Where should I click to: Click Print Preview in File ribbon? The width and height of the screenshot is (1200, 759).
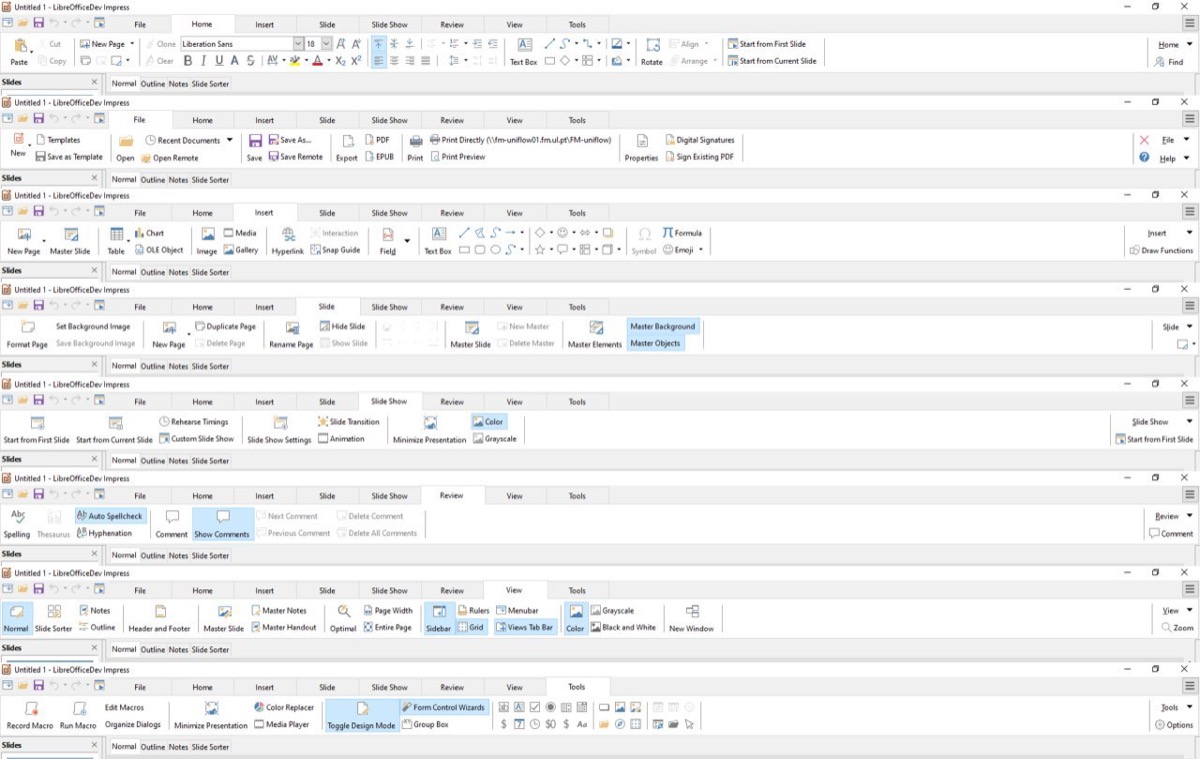[x=456, y=157]
